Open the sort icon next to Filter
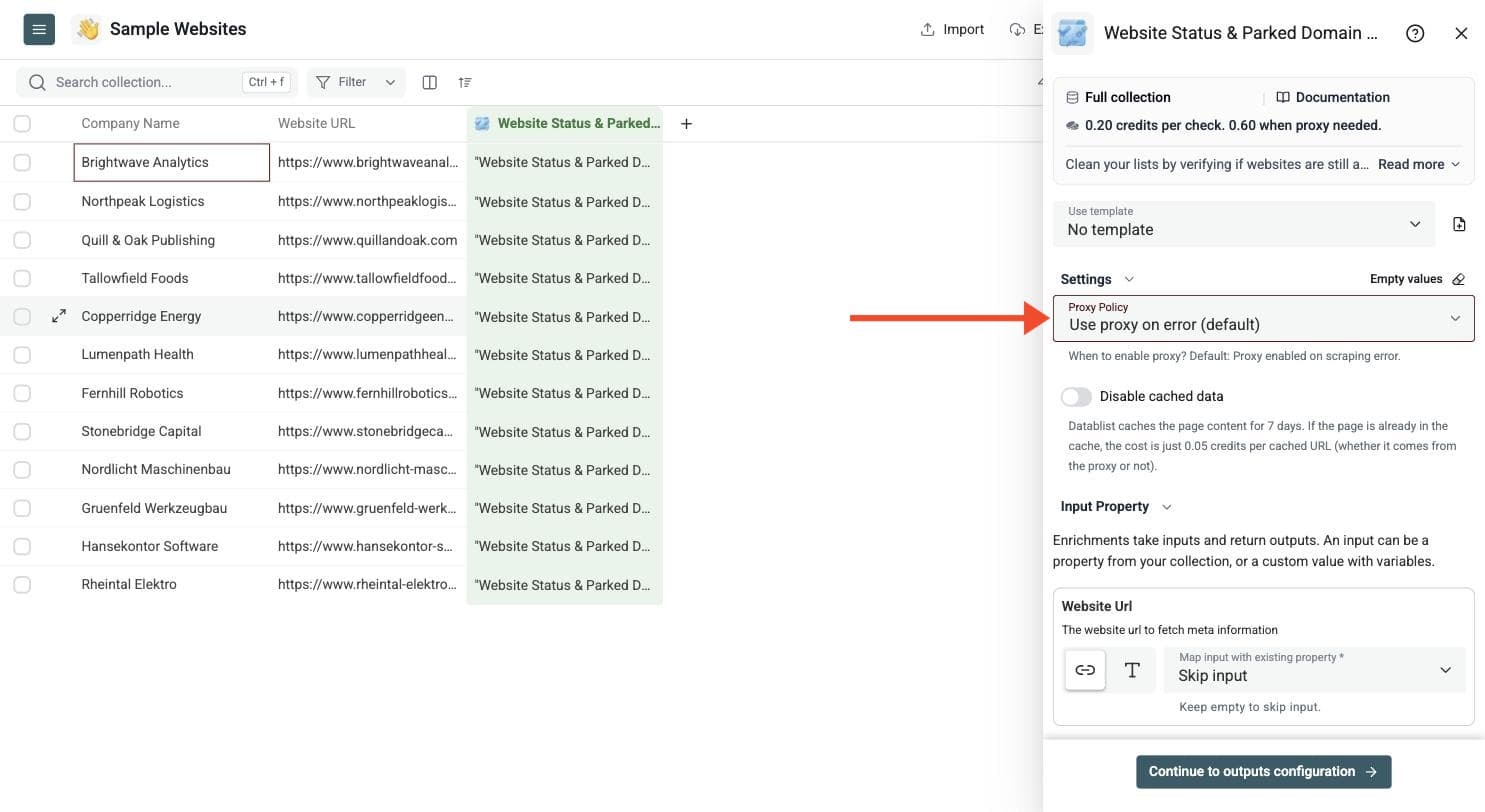Image resolution: width=1485 pixels, height=812 pixels. 465,82
